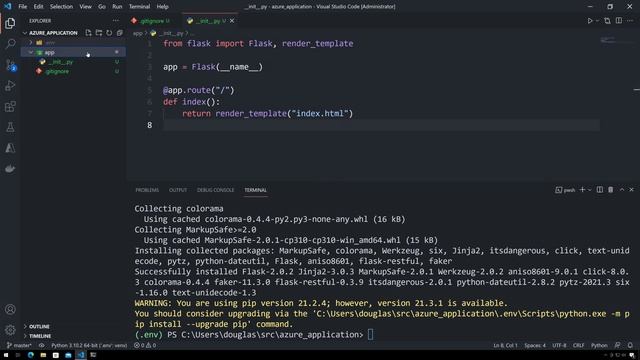This screenshot has height=360, width=640.
Task: Select the TERMINAL panel tab
Action: [x=256, y=190]
